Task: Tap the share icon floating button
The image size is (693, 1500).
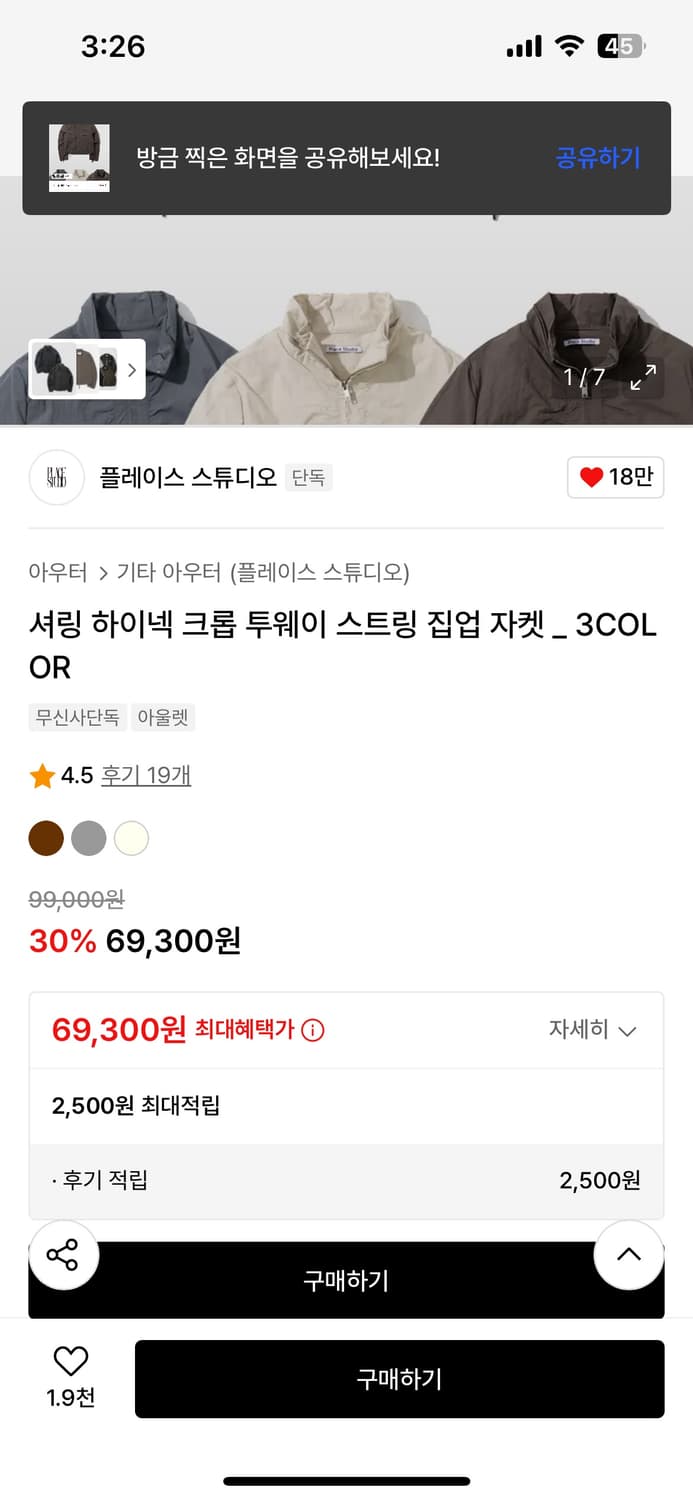Action: [63, 1255]
